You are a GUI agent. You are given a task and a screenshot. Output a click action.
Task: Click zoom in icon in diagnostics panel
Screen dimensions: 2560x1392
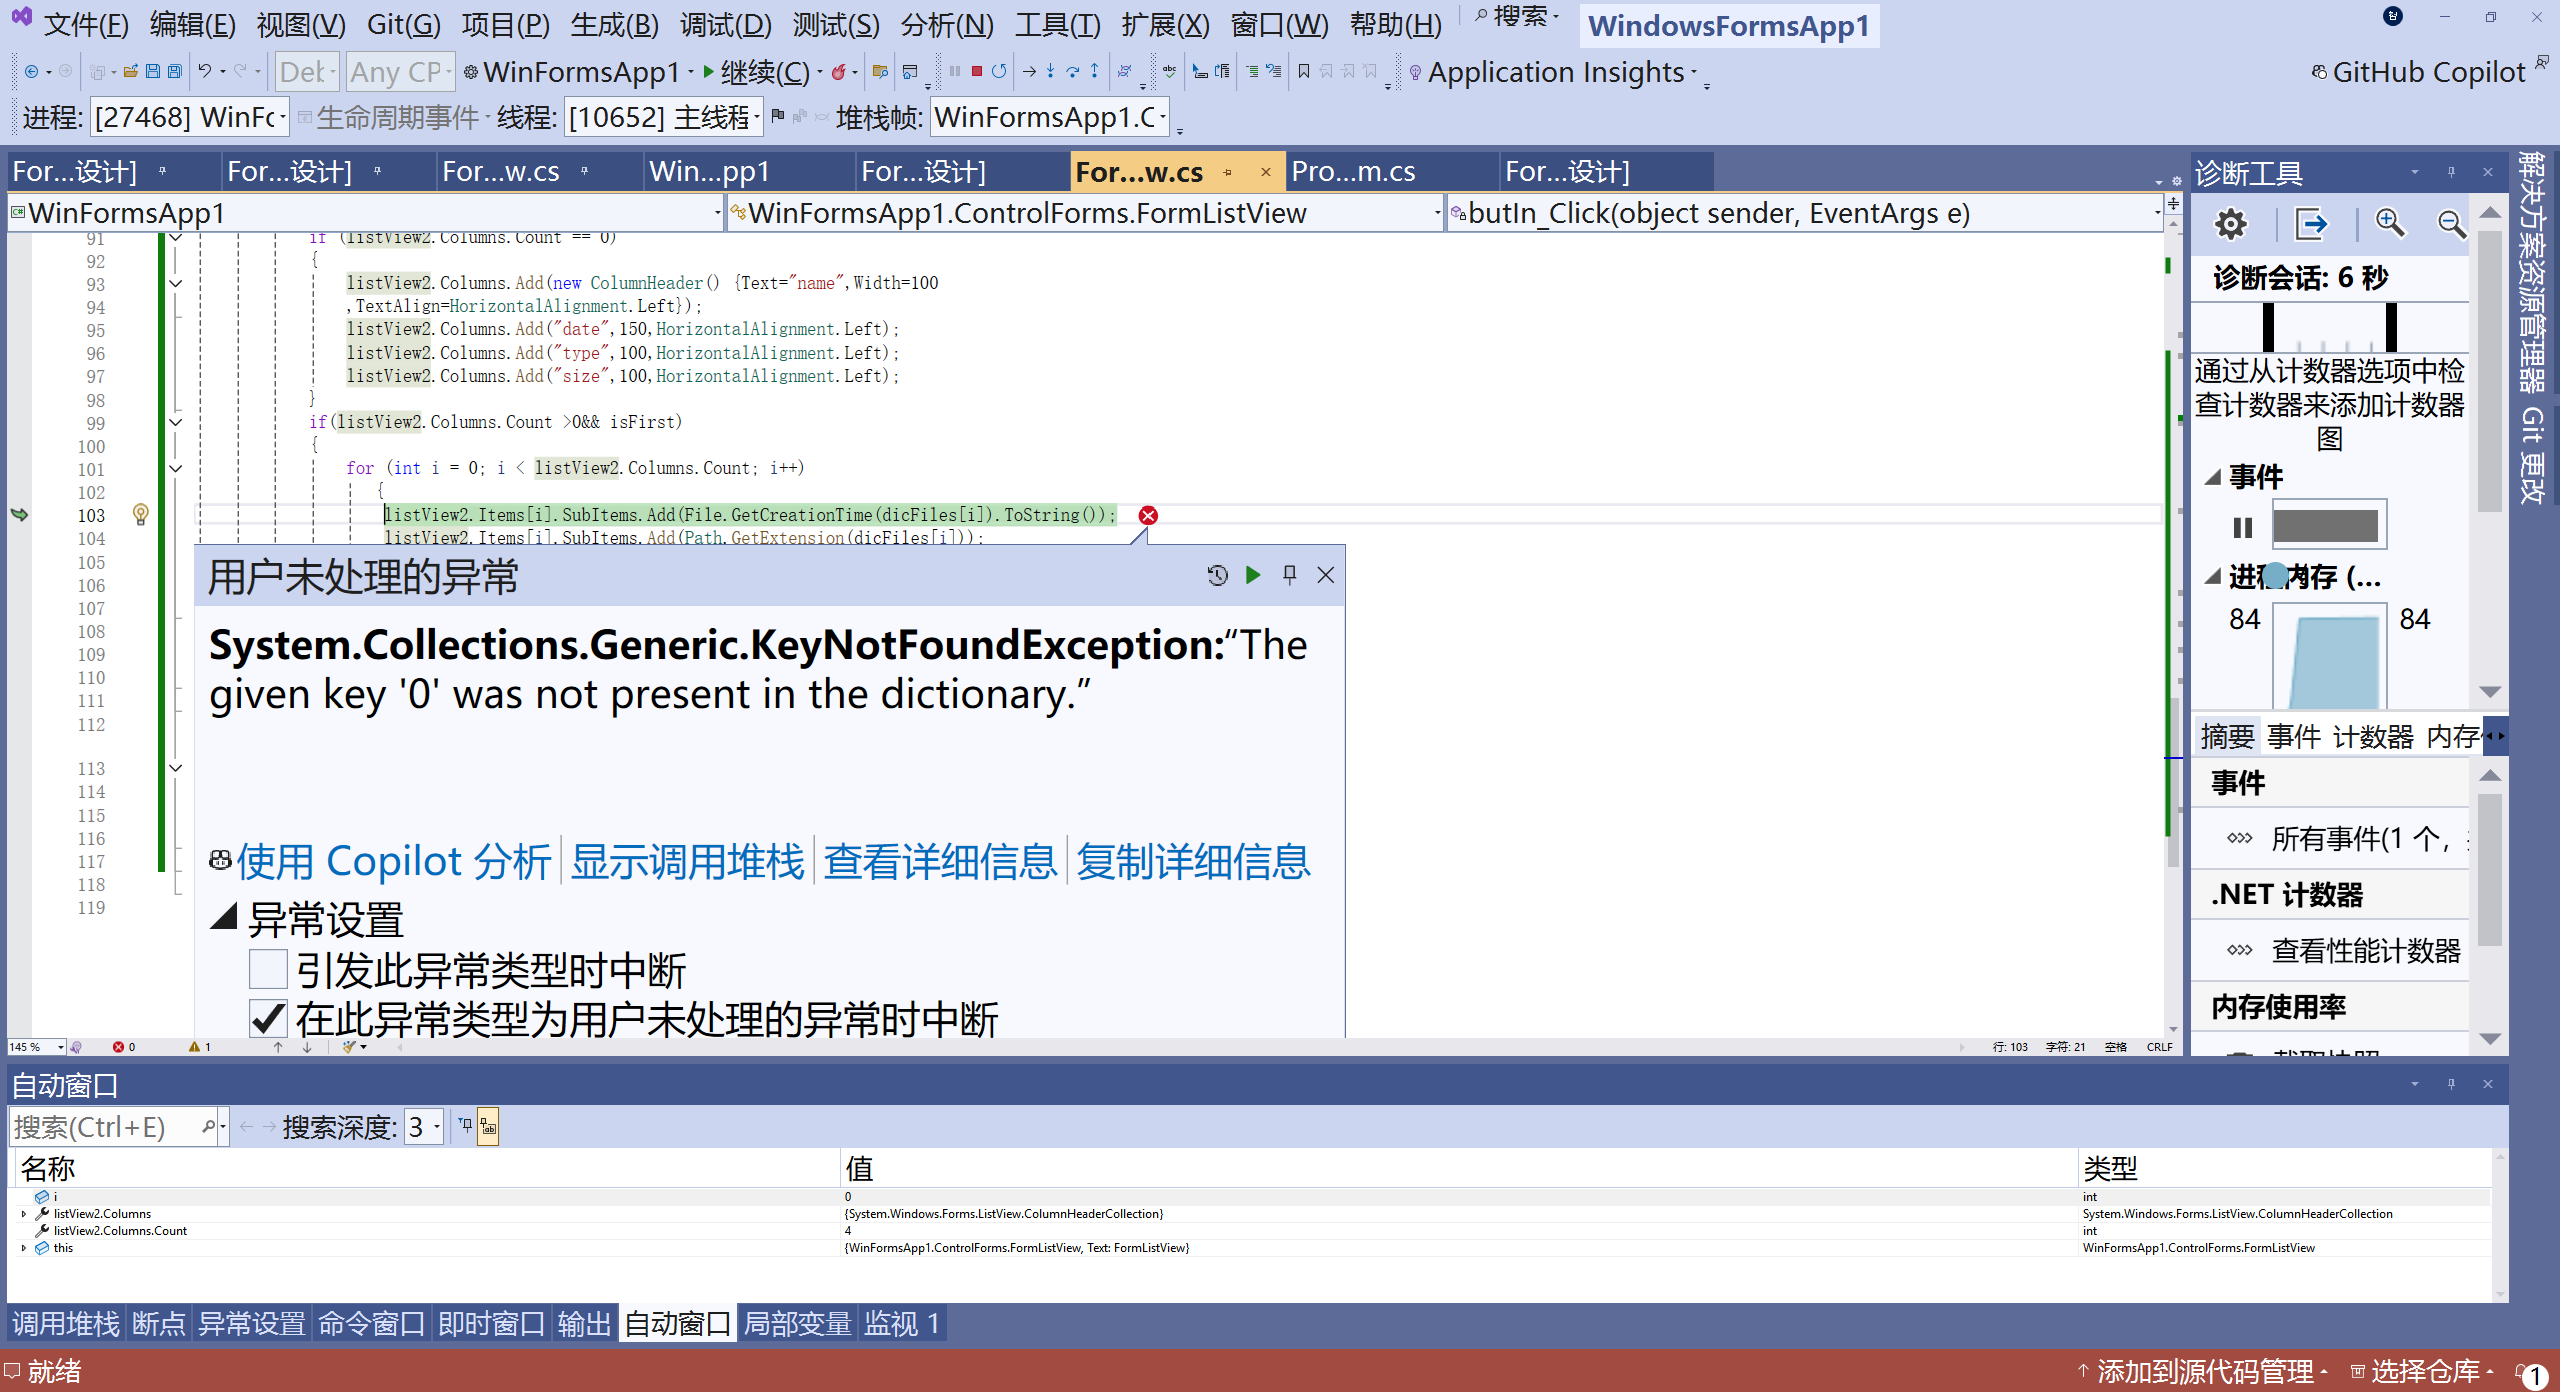click(2389, 223)
